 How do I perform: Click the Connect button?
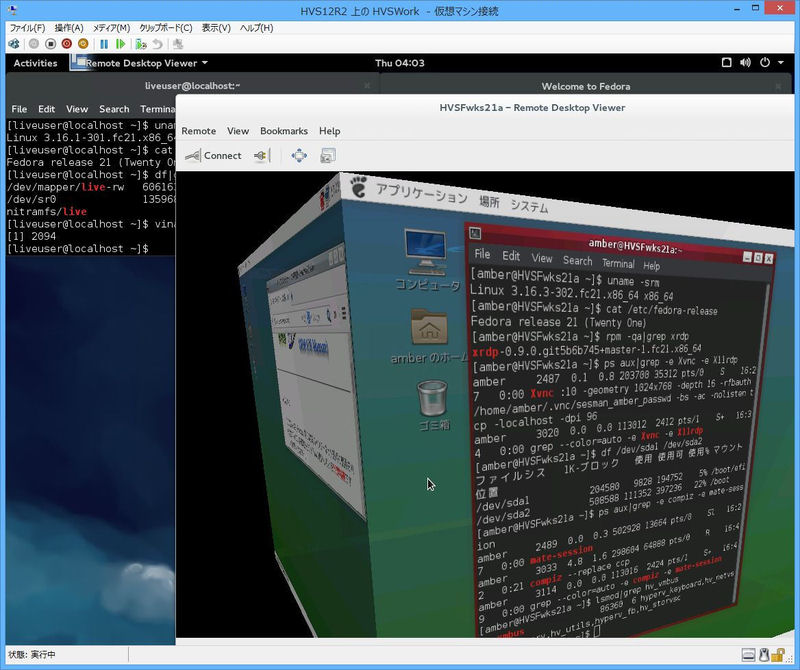click(213, 156)
